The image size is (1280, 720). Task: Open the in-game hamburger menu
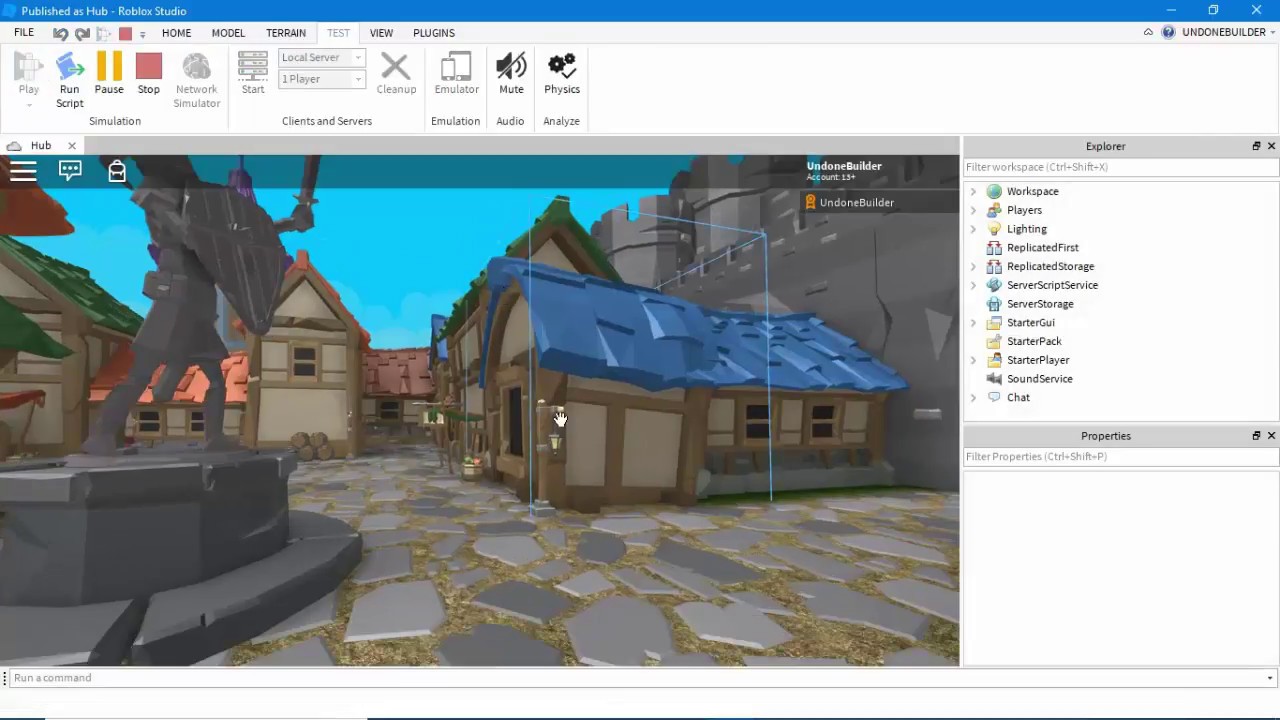[x=23, y=171]
